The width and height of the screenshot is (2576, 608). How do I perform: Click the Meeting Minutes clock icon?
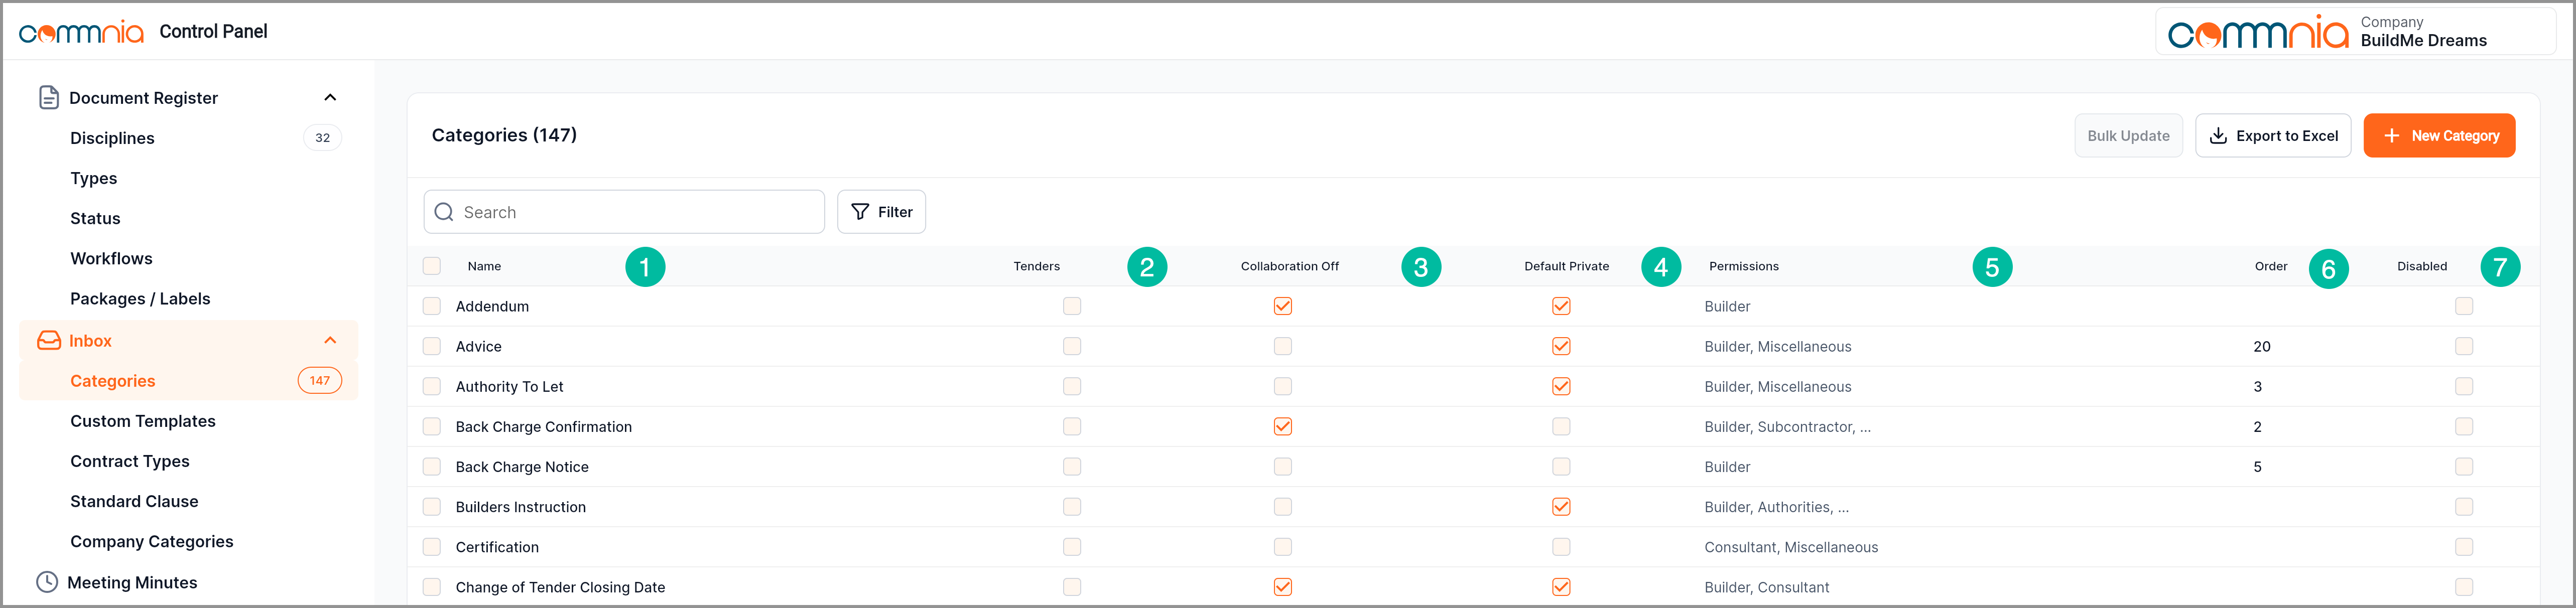(x=47, y=582)
